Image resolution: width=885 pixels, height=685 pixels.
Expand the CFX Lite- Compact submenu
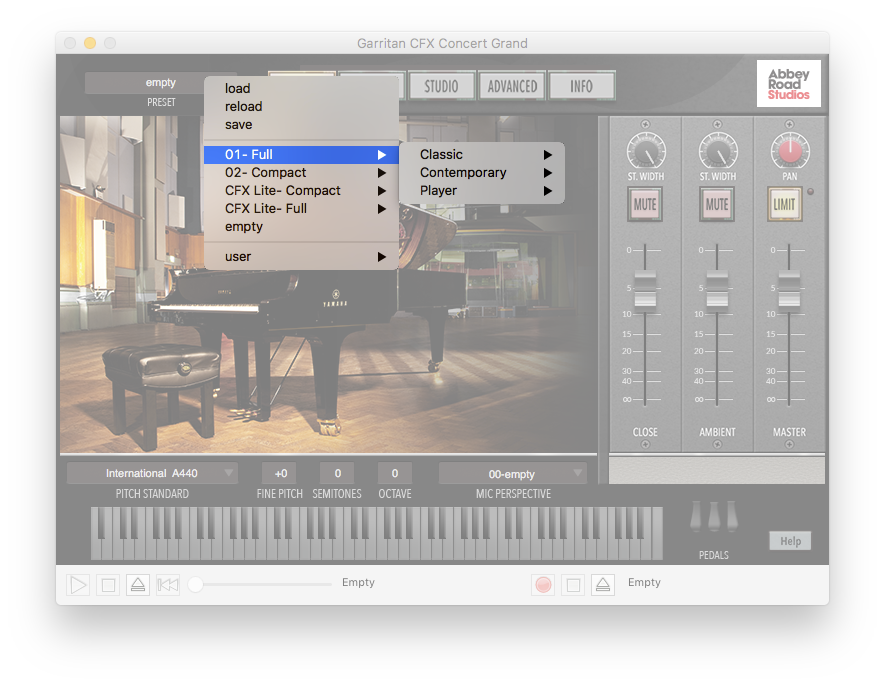point(301,191)
